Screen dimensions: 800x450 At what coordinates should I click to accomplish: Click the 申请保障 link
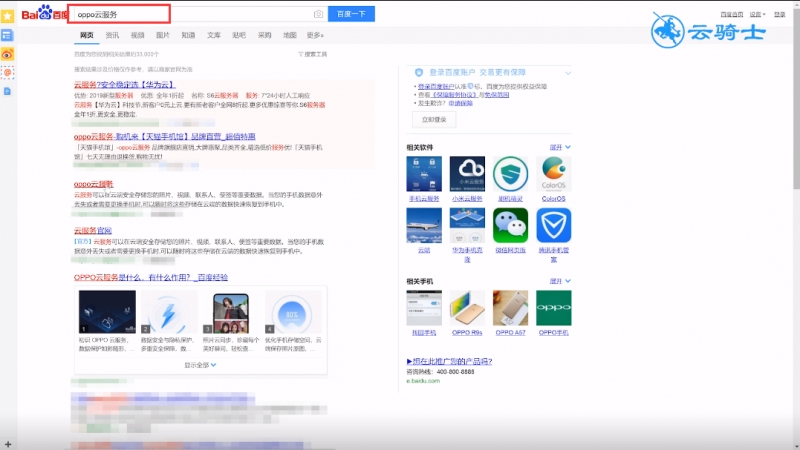460,103
